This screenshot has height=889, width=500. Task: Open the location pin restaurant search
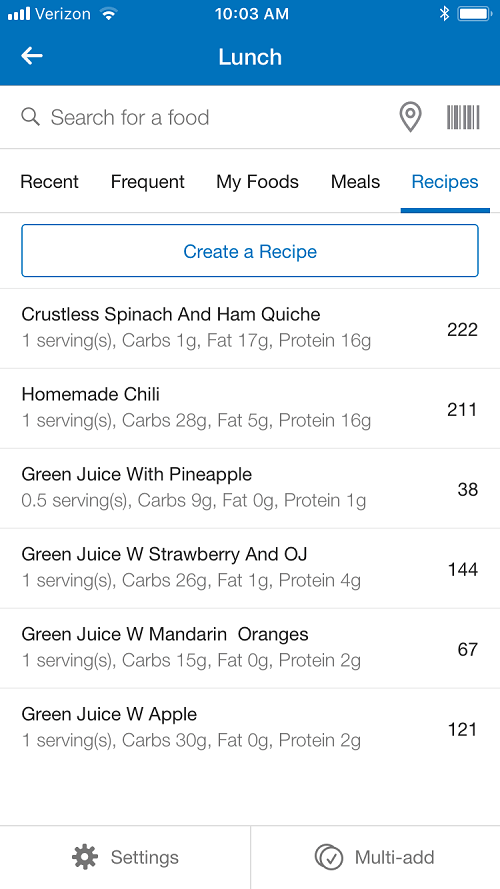click(410, 117)
